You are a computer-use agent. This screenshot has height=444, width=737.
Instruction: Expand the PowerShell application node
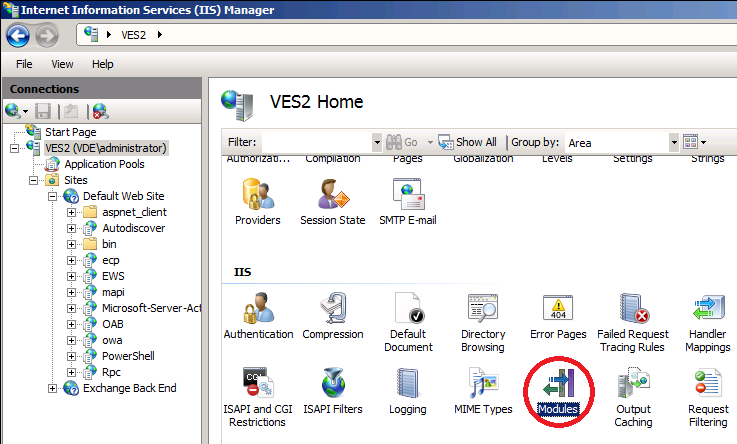coord(71,357)
